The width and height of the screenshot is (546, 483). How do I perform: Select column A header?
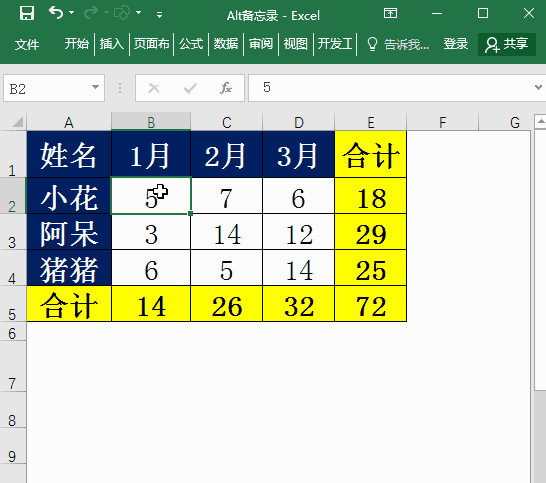(69, 122)
